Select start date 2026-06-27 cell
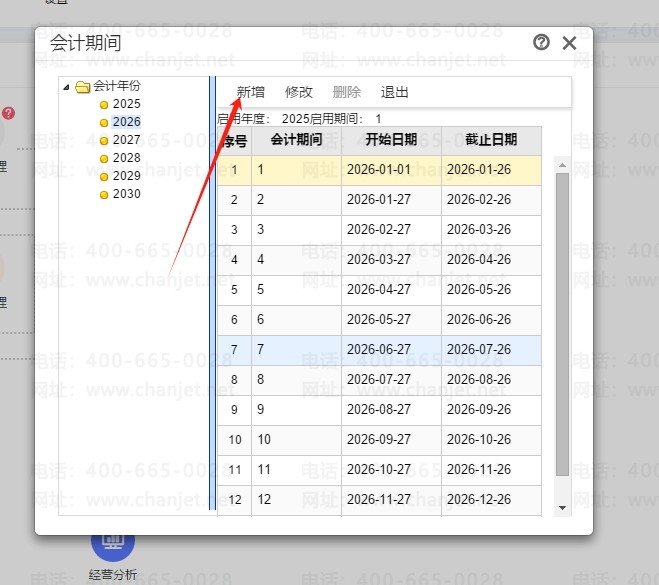This screenshot has height=585, width=659. (x=391, y=350)
